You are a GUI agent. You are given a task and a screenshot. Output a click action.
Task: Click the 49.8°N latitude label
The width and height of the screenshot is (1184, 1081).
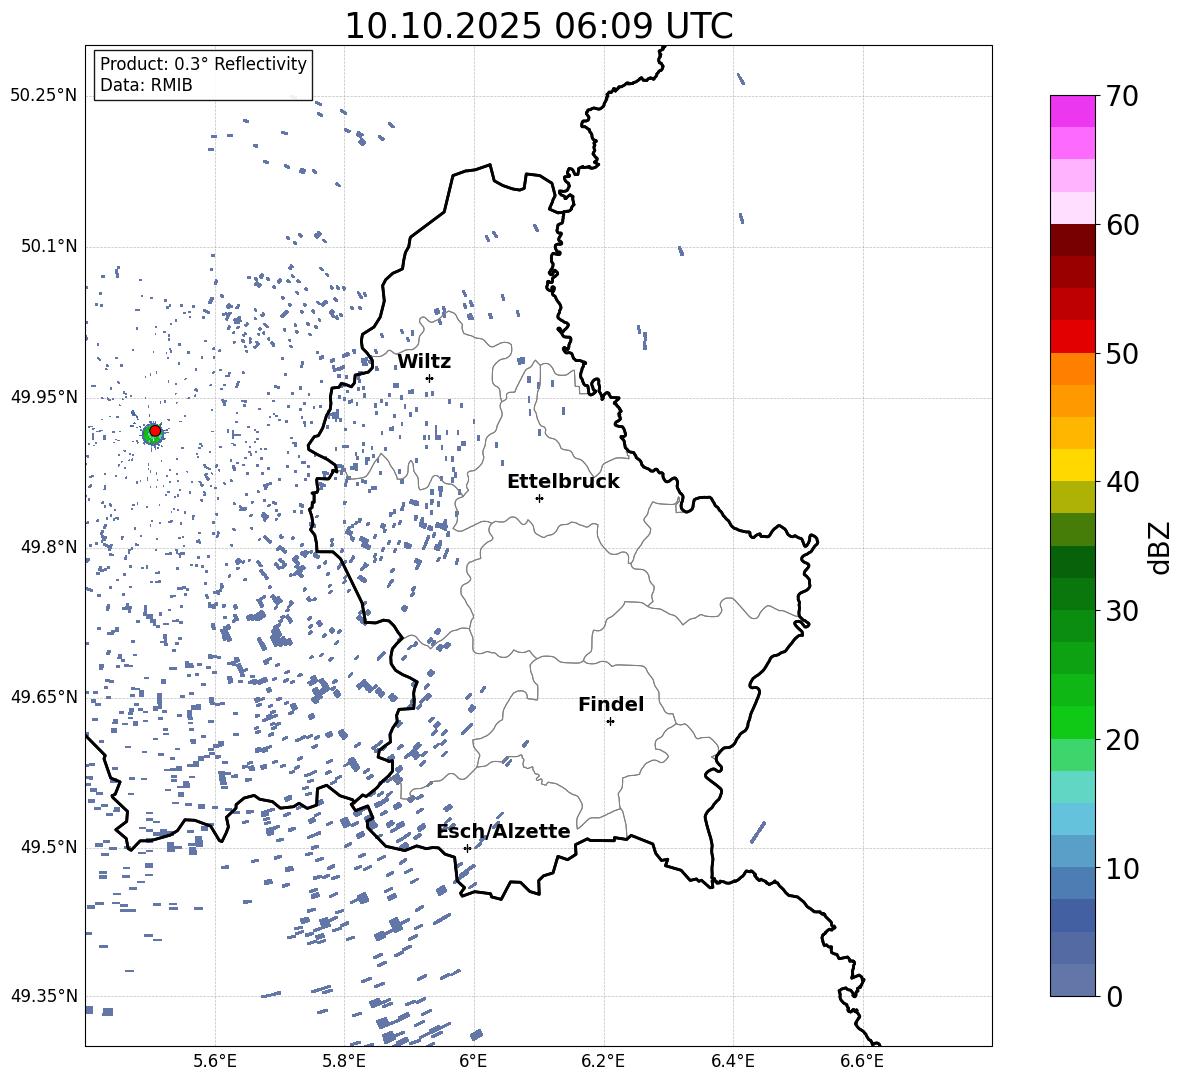pyautogui.click(x=48, y=547)
